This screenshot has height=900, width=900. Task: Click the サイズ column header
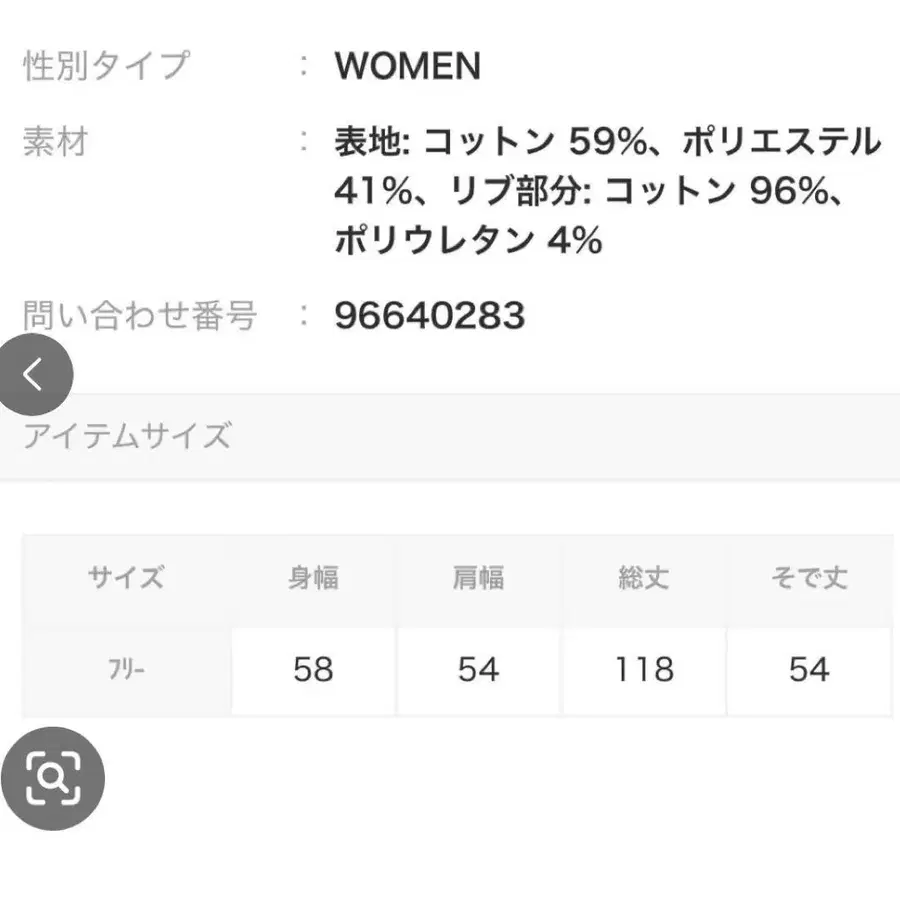125,577
